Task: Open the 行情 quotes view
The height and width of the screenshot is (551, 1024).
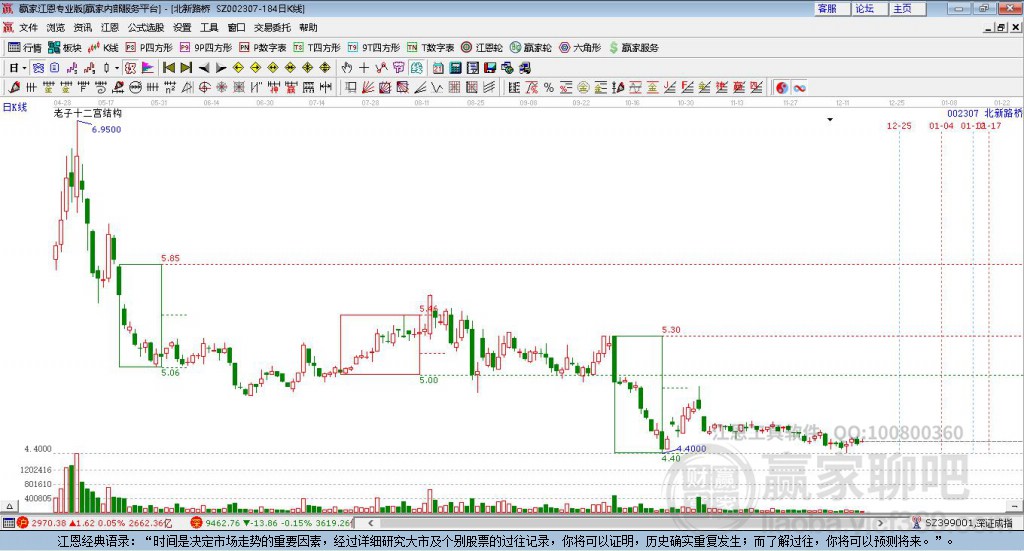Action: pos(24,48)
